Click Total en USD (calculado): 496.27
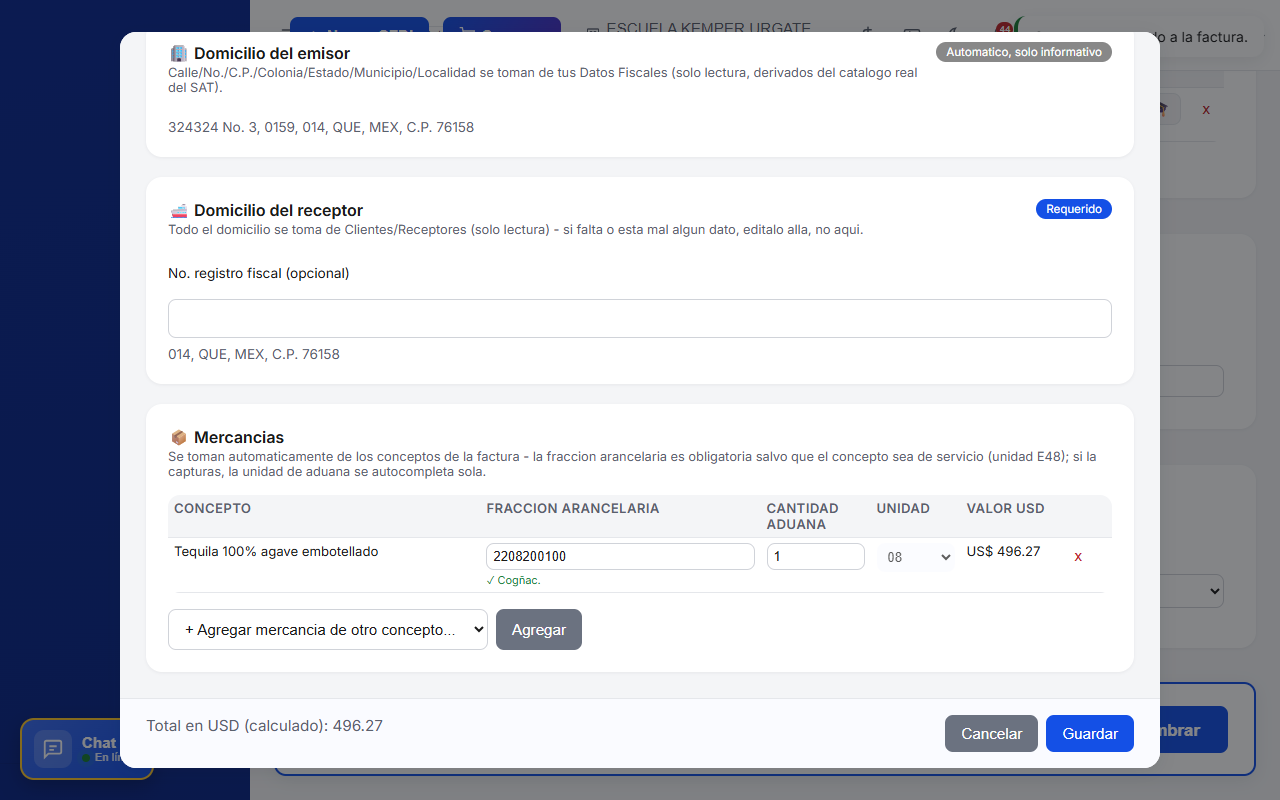 (x=264, y=726)
